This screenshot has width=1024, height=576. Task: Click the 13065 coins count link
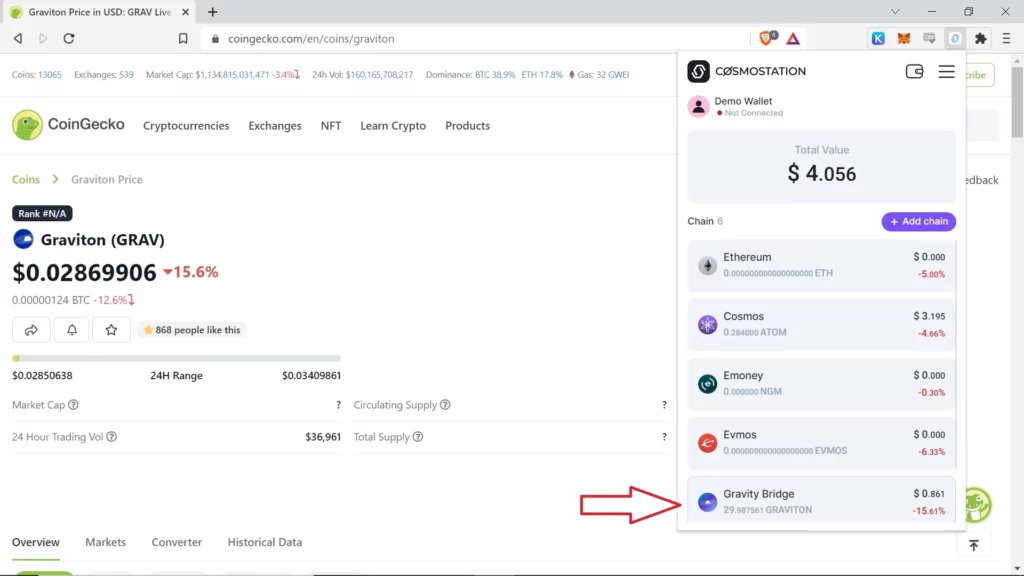pyautogui.click(x=50, y=74)
